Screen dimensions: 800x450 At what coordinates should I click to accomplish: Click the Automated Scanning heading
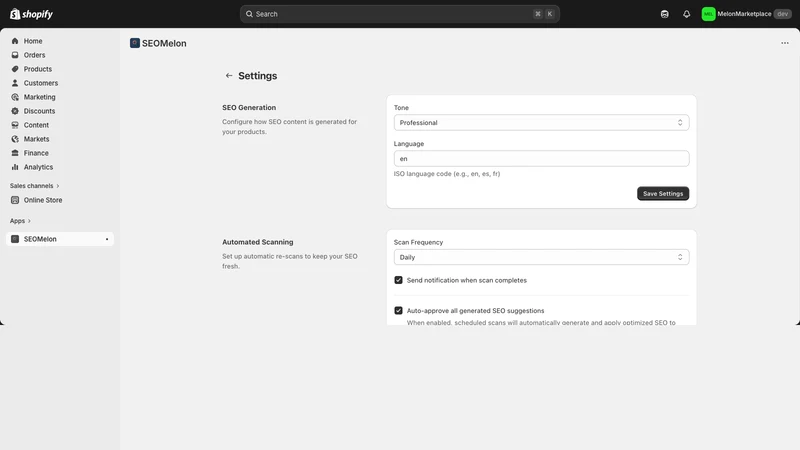(258, 242)
